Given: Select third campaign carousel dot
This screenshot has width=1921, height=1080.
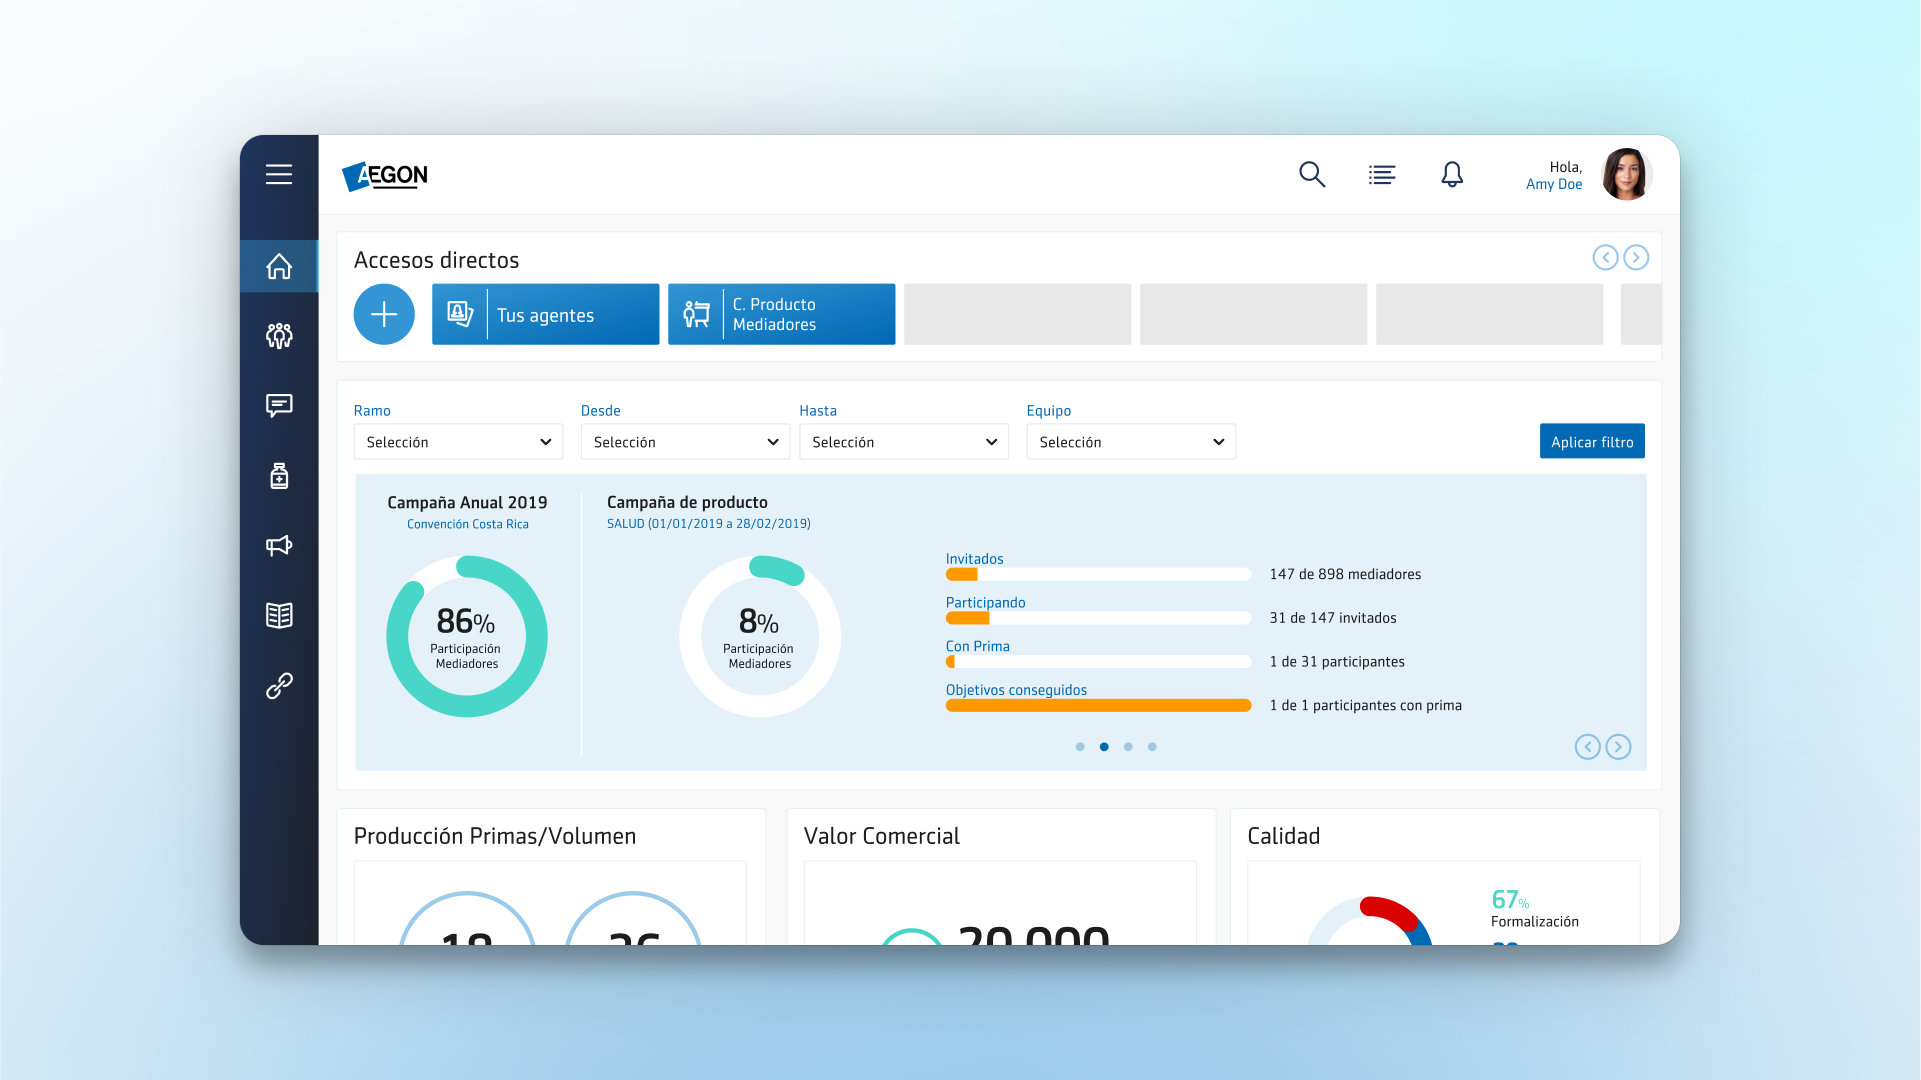Looking at the screenshot, I should 1128,747.
